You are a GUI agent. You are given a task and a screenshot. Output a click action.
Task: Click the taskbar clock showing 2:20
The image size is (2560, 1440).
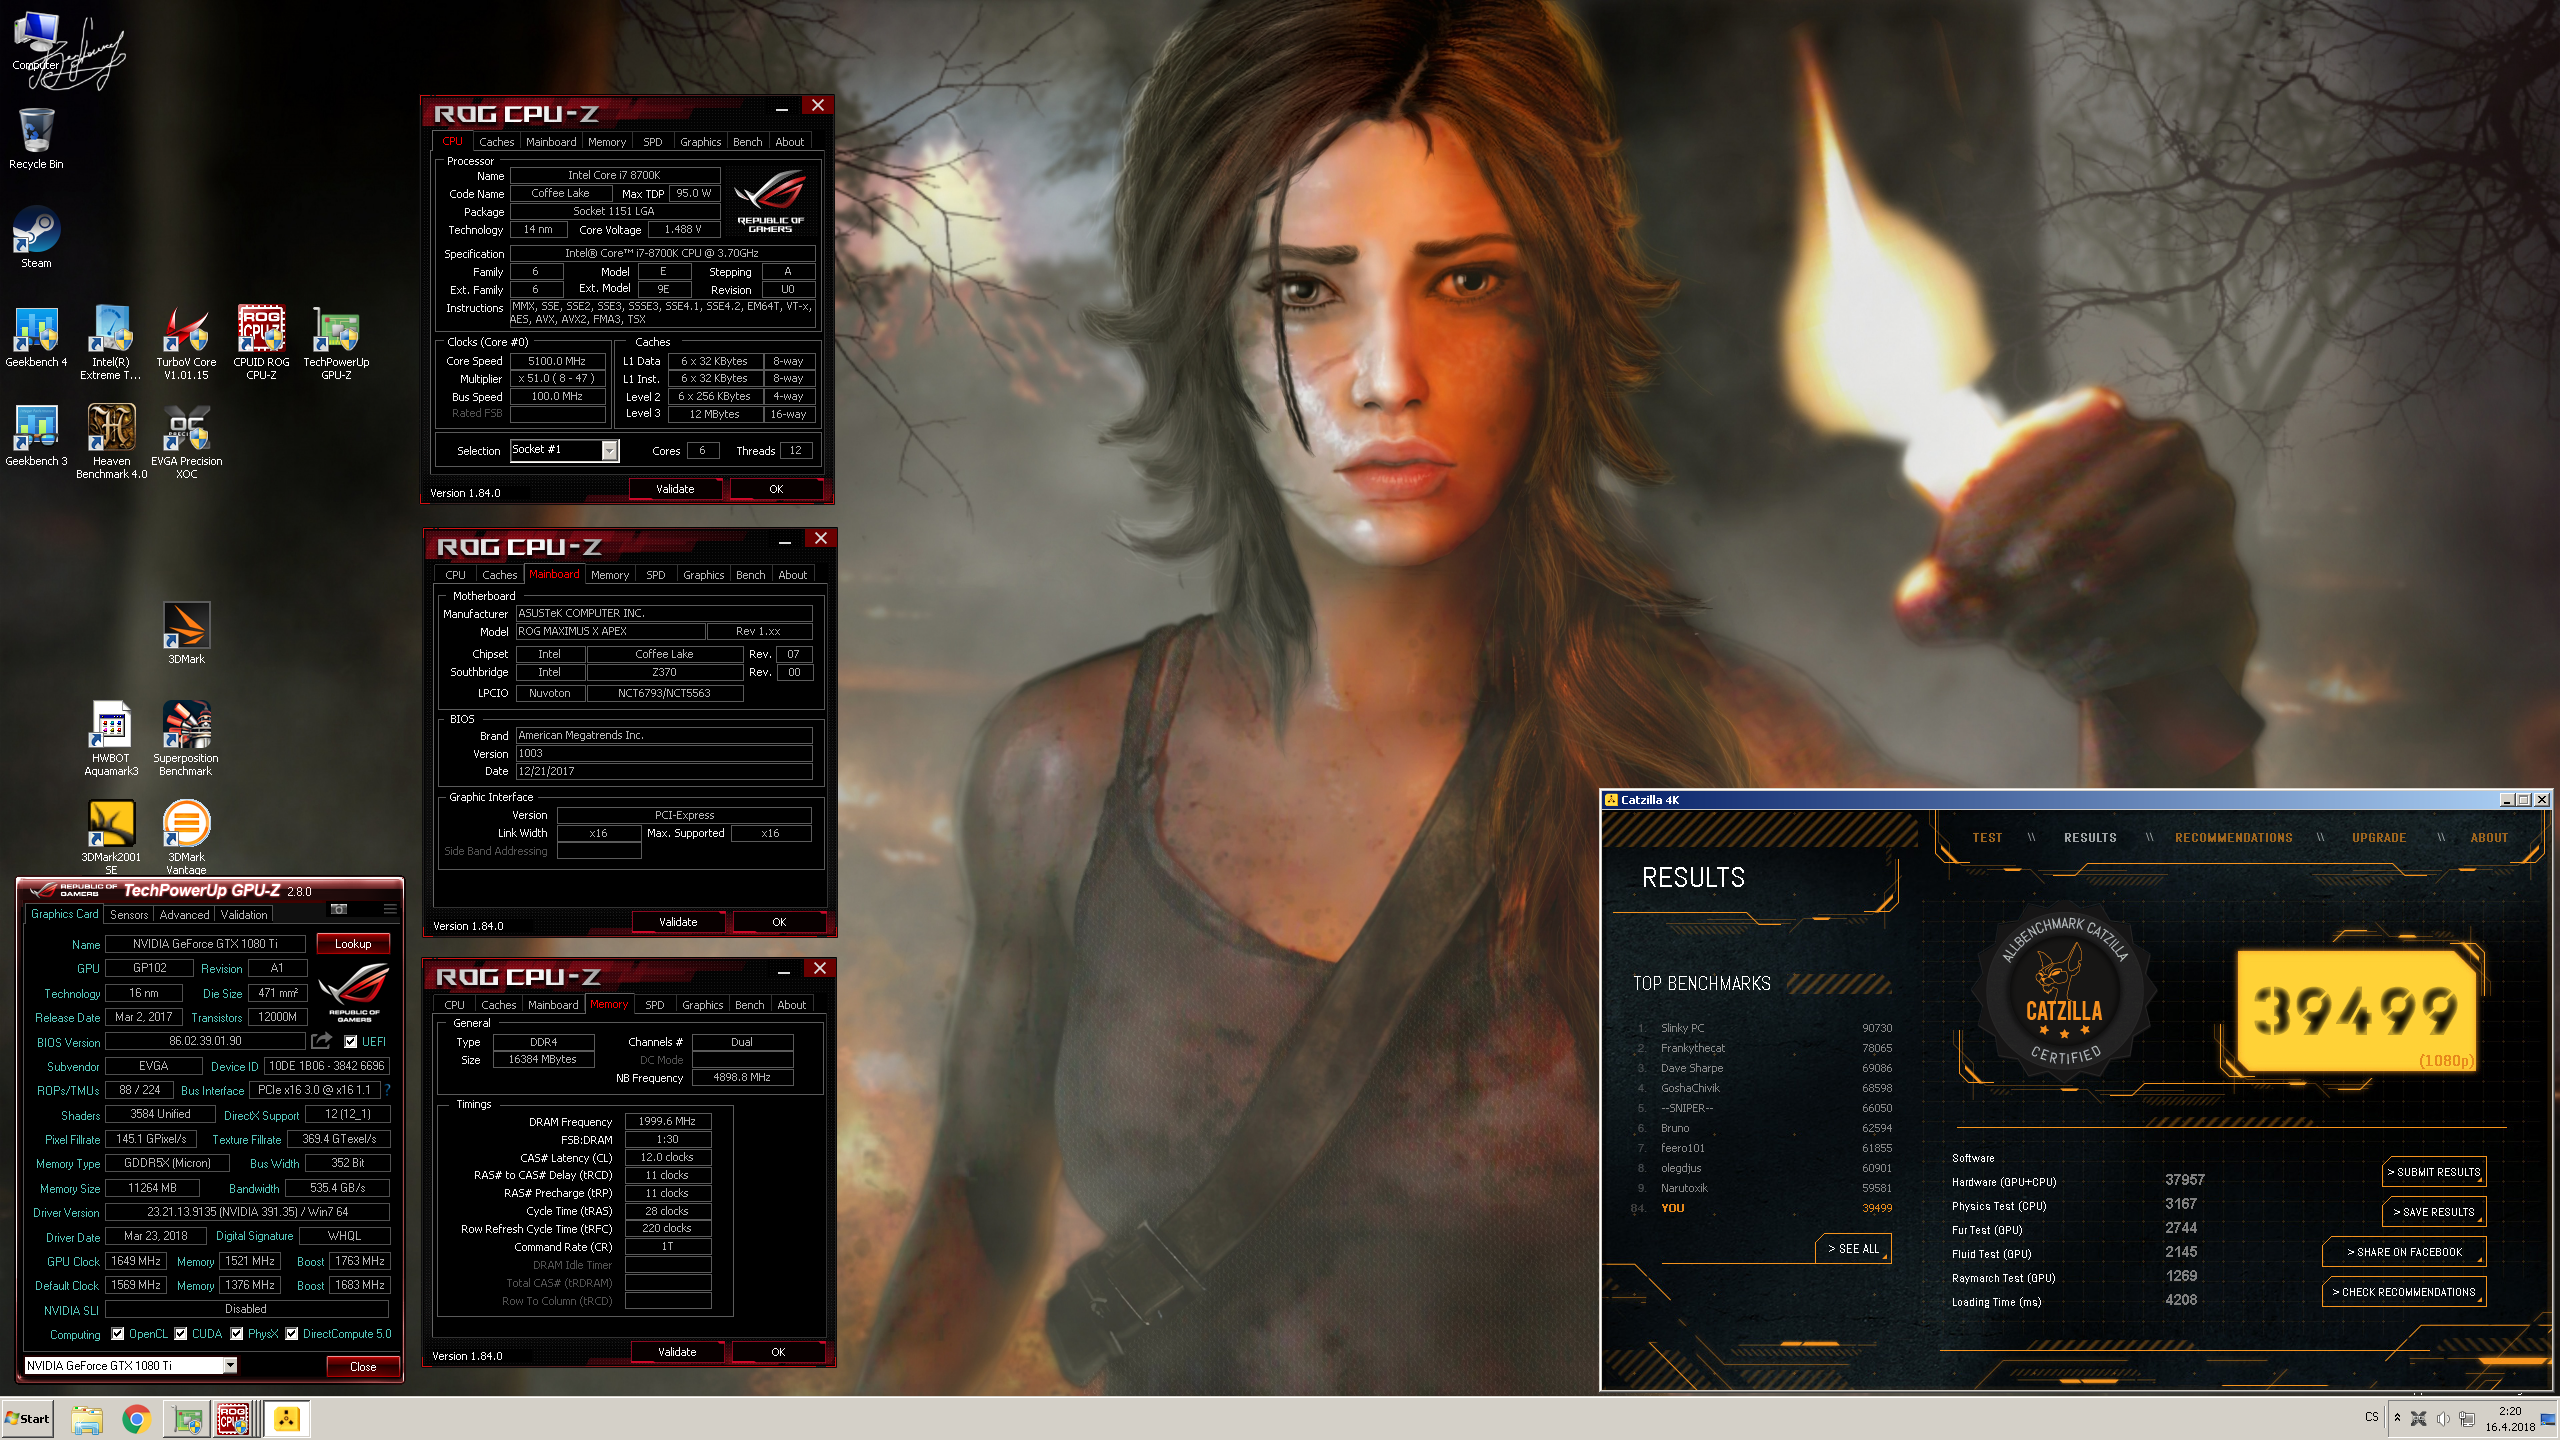[2510, 1419]
